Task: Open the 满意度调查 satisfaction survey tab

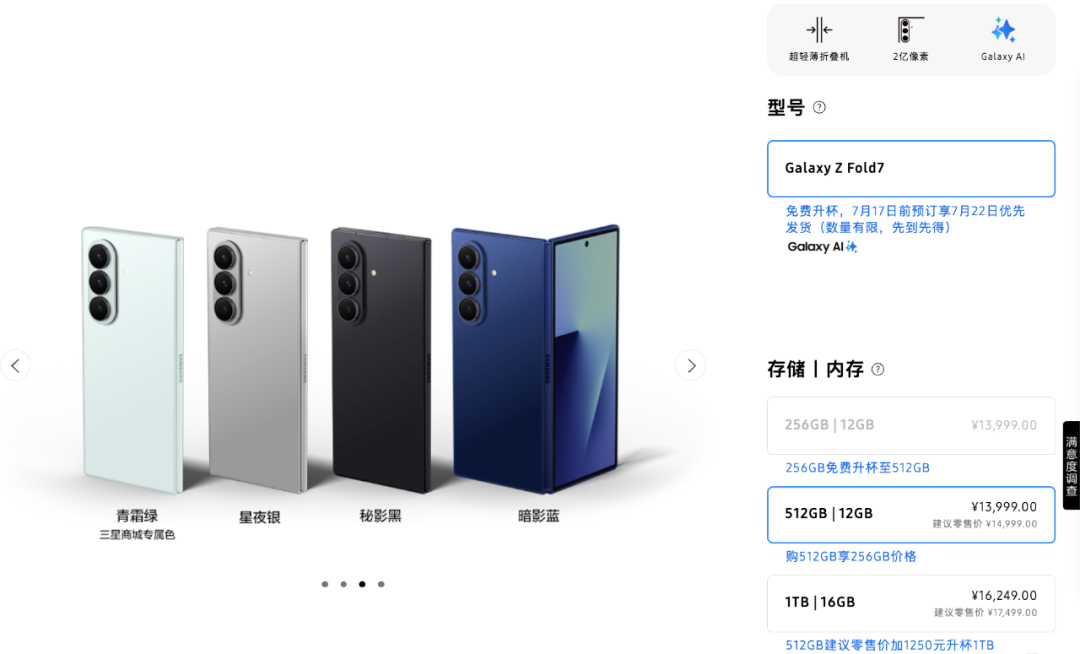Action: point(1071,465)
